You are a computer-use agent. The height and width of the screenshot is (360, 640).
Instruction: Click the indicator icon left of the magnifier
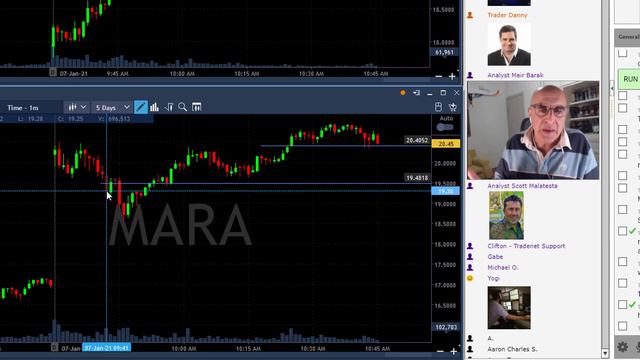[169, 107]
